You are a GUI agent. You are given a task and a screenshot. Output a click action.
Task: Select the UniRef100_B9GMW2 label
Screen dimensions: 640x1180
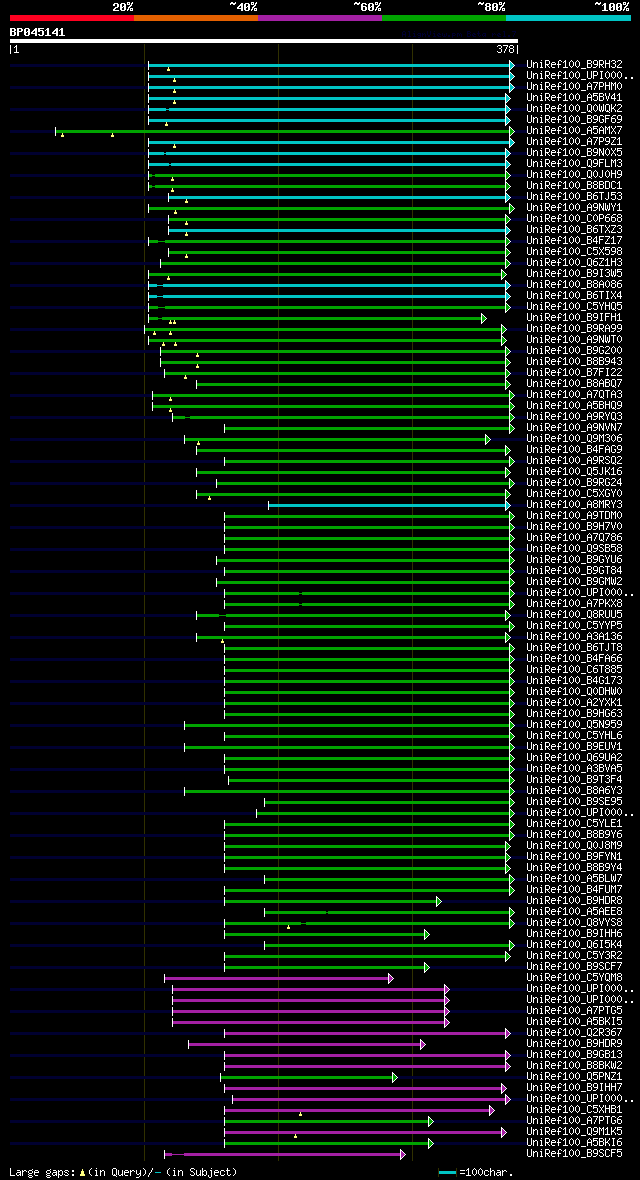(x=574, y=582)
